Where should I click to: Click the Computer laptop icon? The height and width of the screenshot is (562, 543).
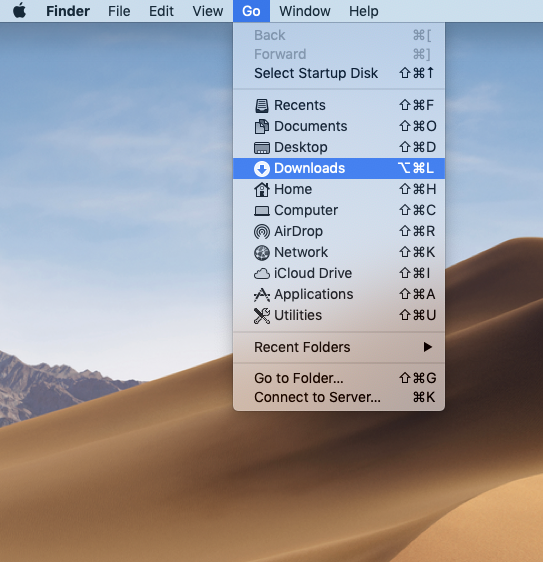[x=262, y=211]
